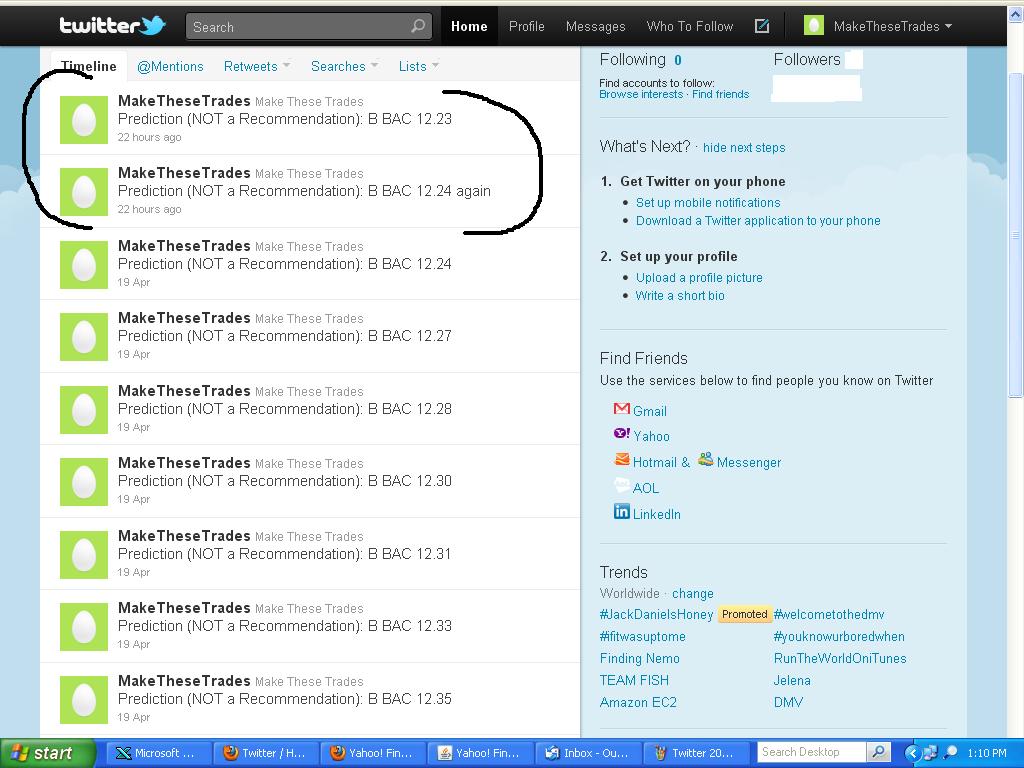Click the page vertical scrollbar
The height and width of the screenshot is (768, 1024).
click(1016, 235)
